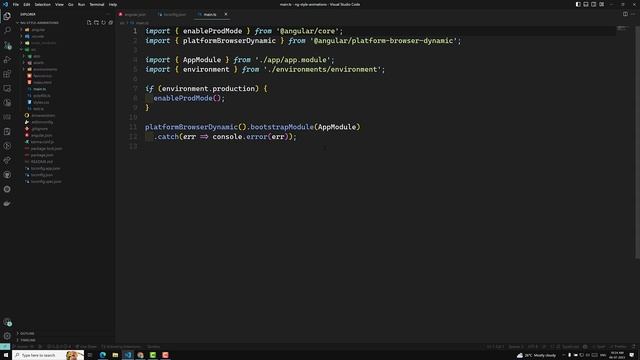This screenshot has width=640, height=360.
Task: Collapse all folders in Explorer
Action: coord(111,23)
